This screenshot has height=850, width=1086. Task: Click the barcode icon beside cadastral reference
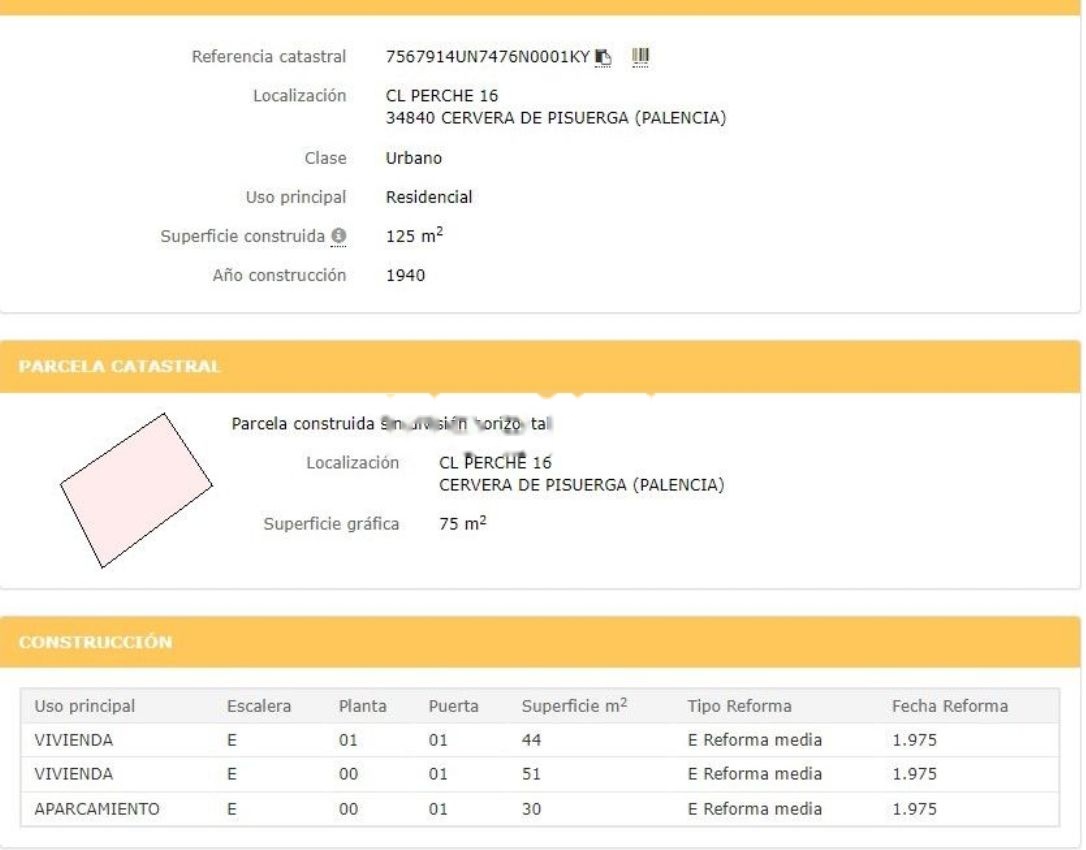tap(641, 57)
